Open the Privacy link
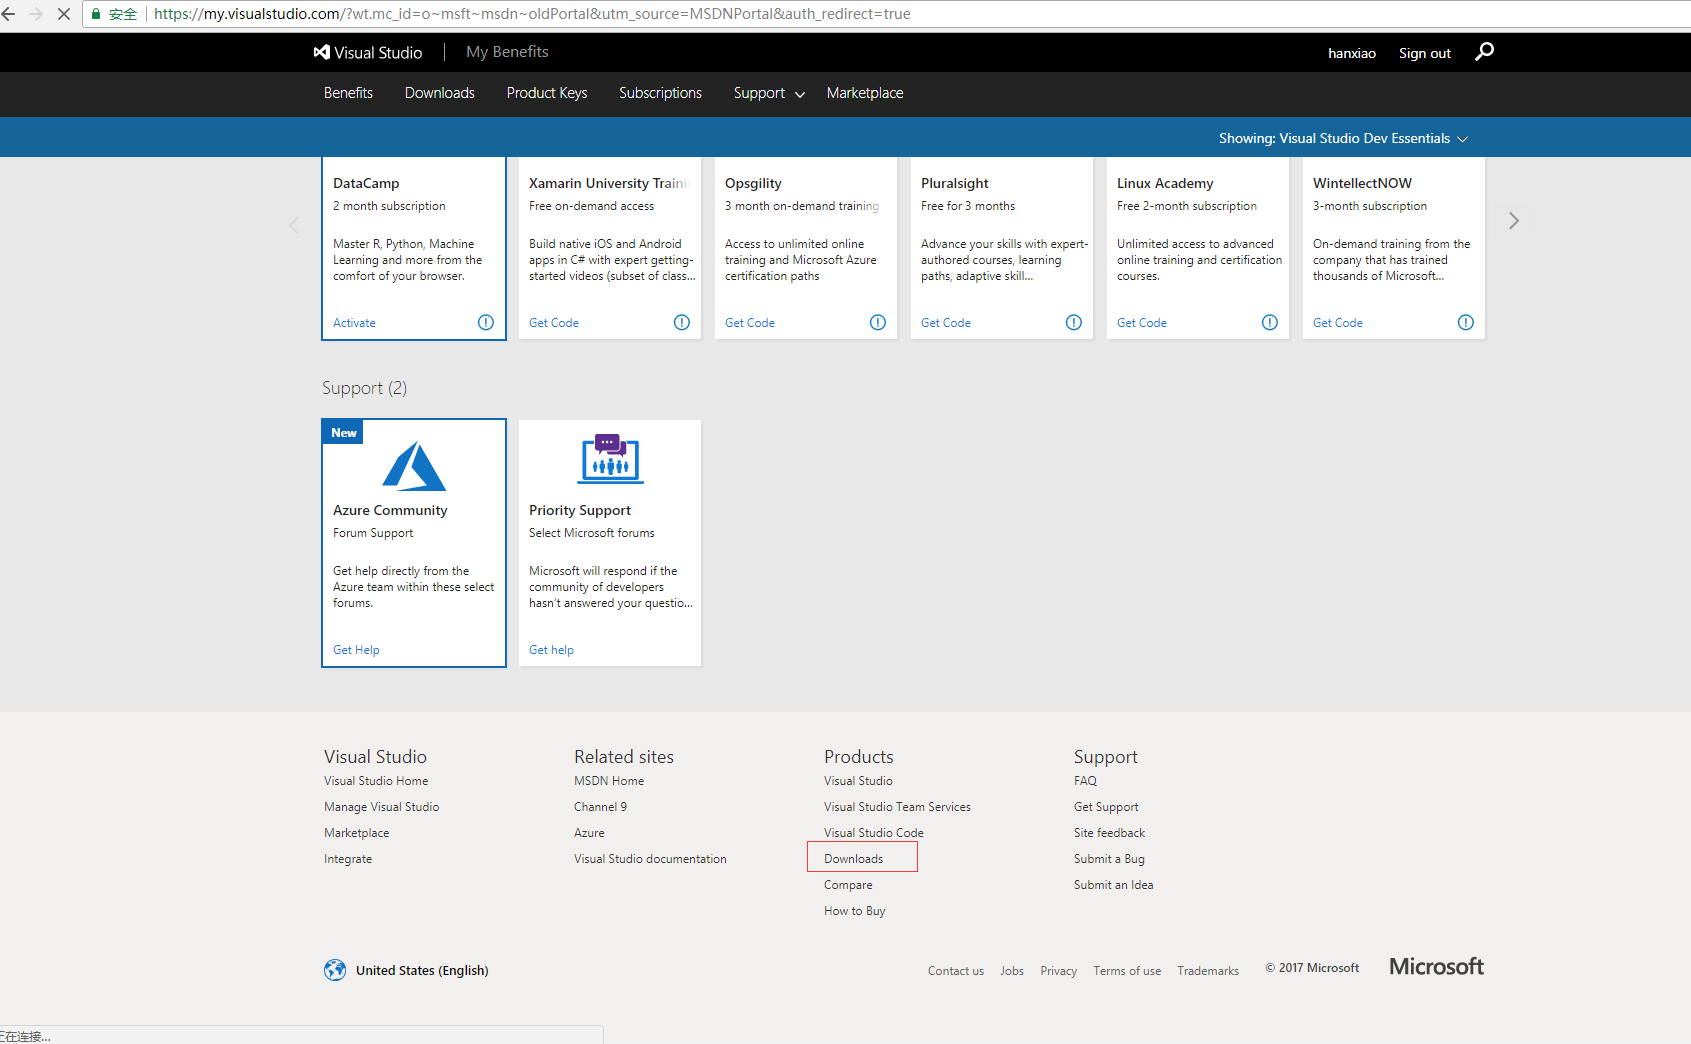This screenshot has width=1691, height=1044. pos(1058,971)
